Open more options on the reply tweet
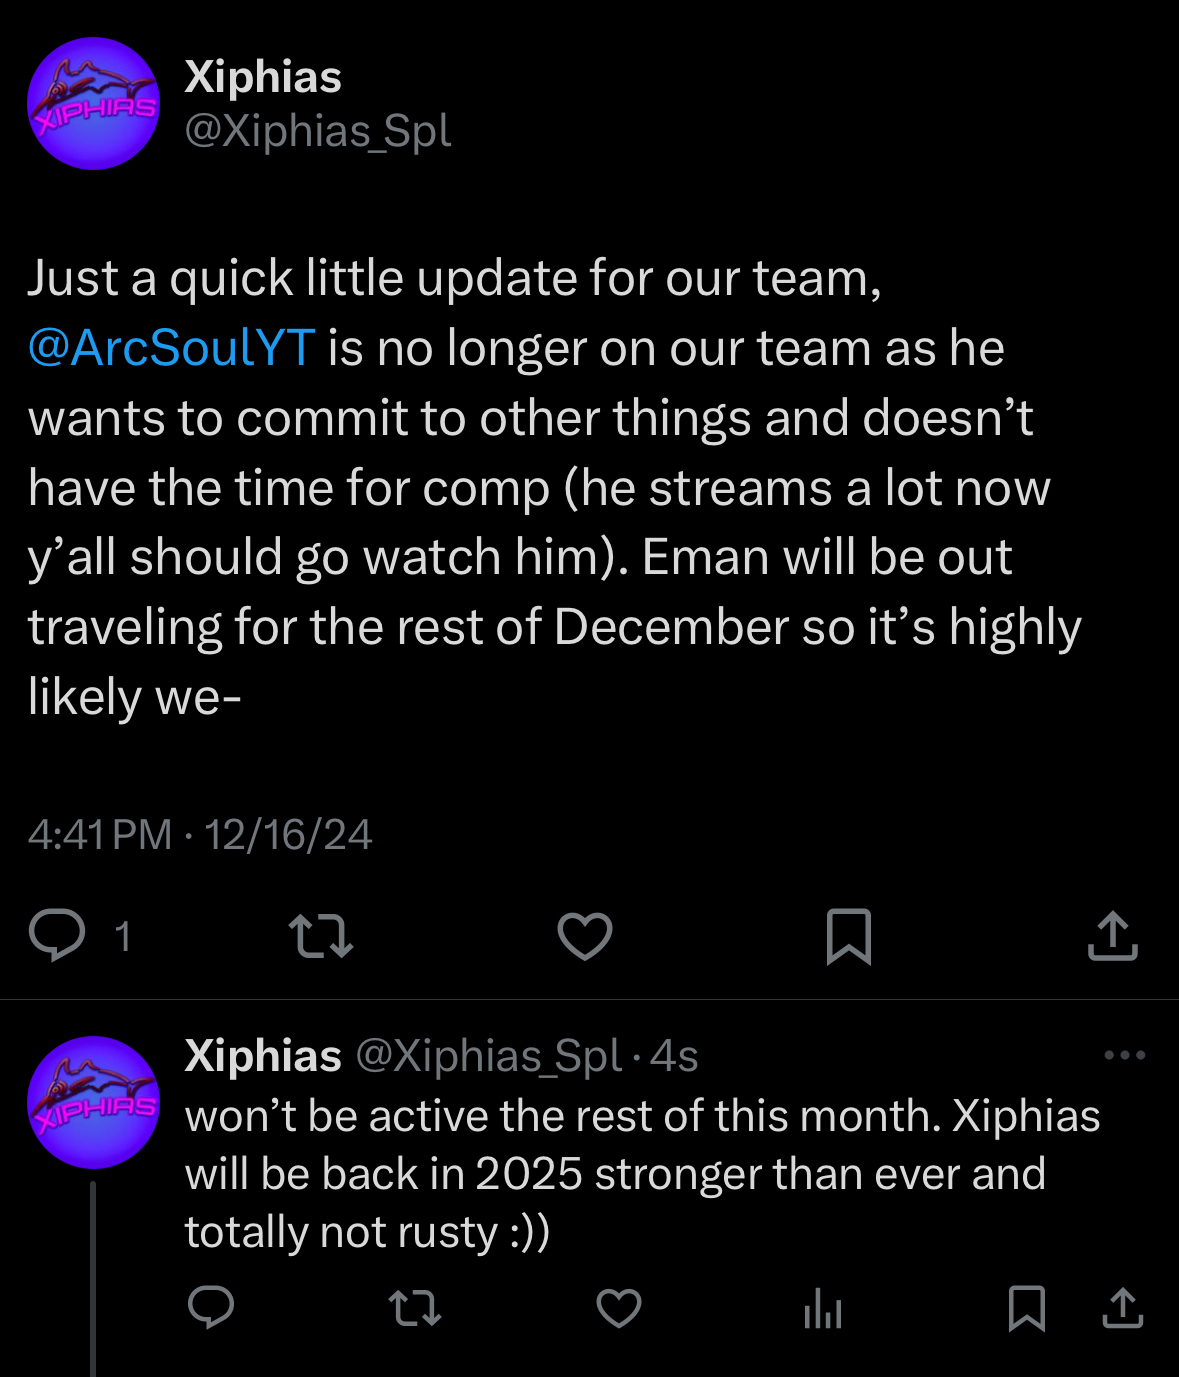 point(1125,1055)
